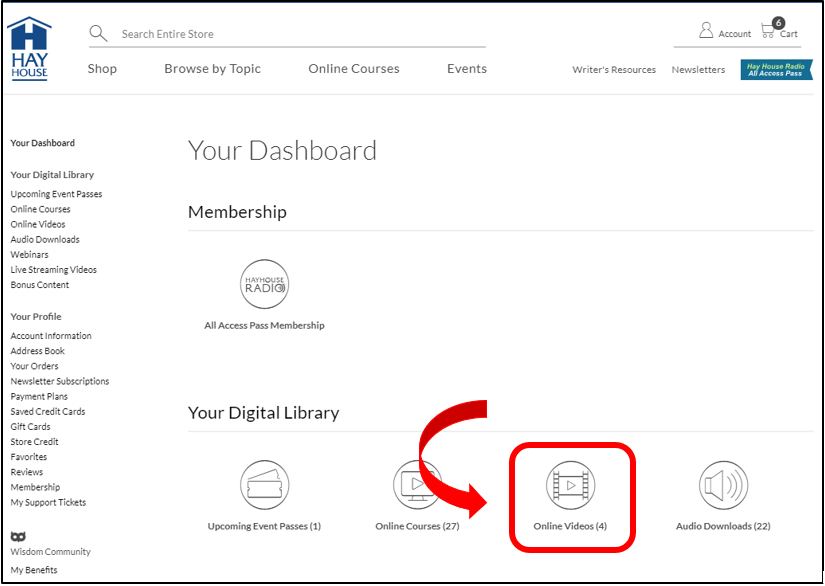Open the Browse by Topic menu
Screen dimensions: 825x586
212,69
